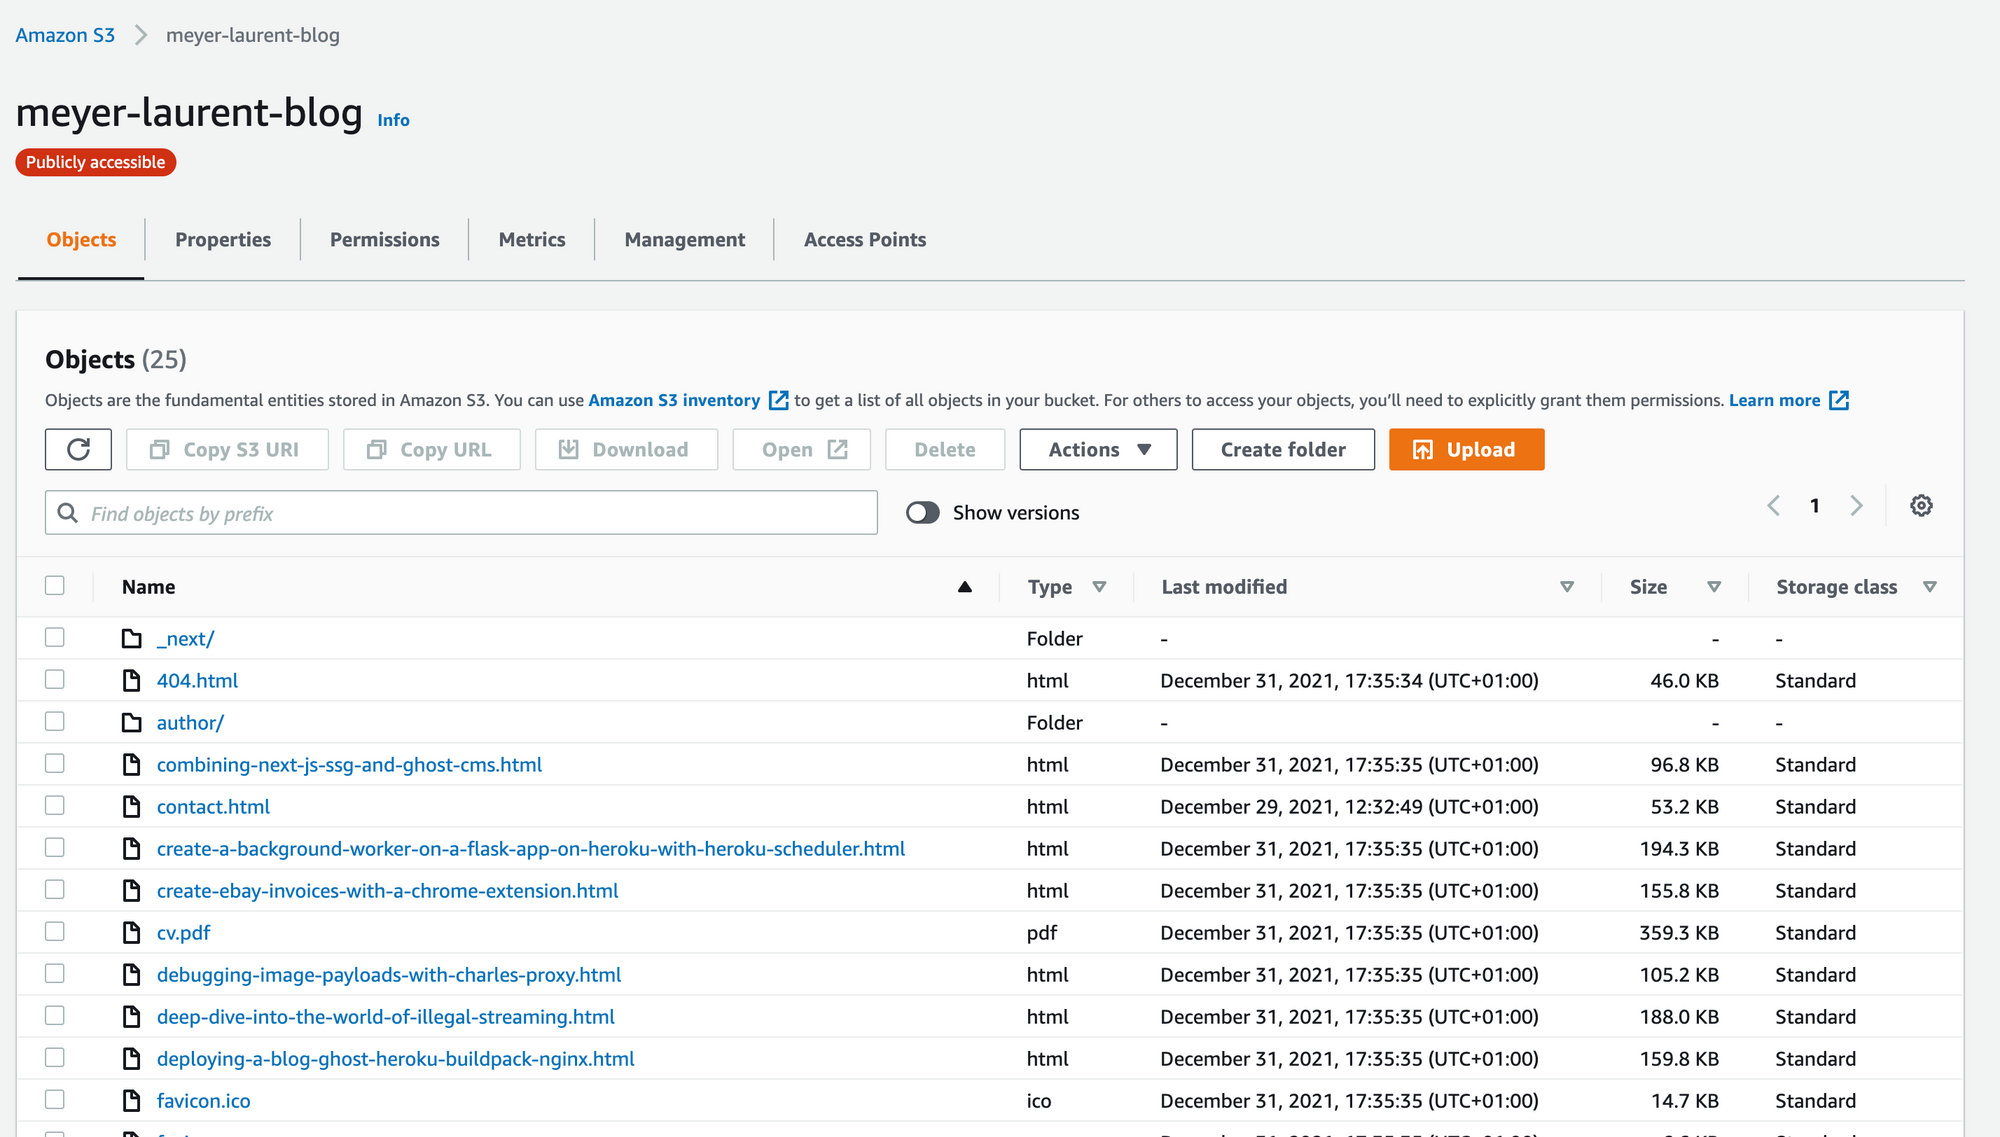2000x1137 pixels.
Task: Click the file icon beside cv.pdf
Action: pos(132,933)
